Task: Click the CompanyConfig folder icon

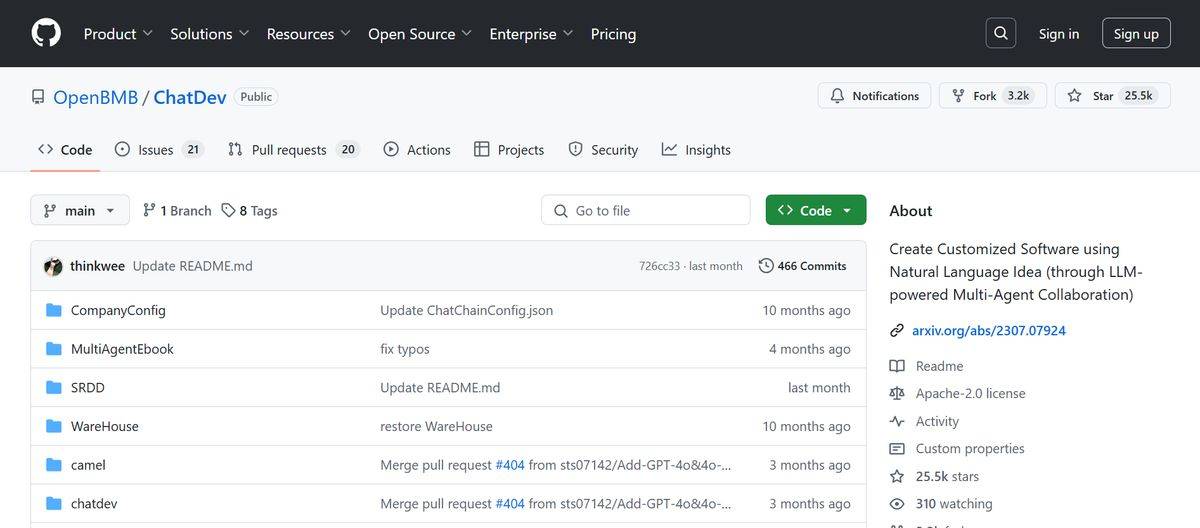Action: [54, 310]
